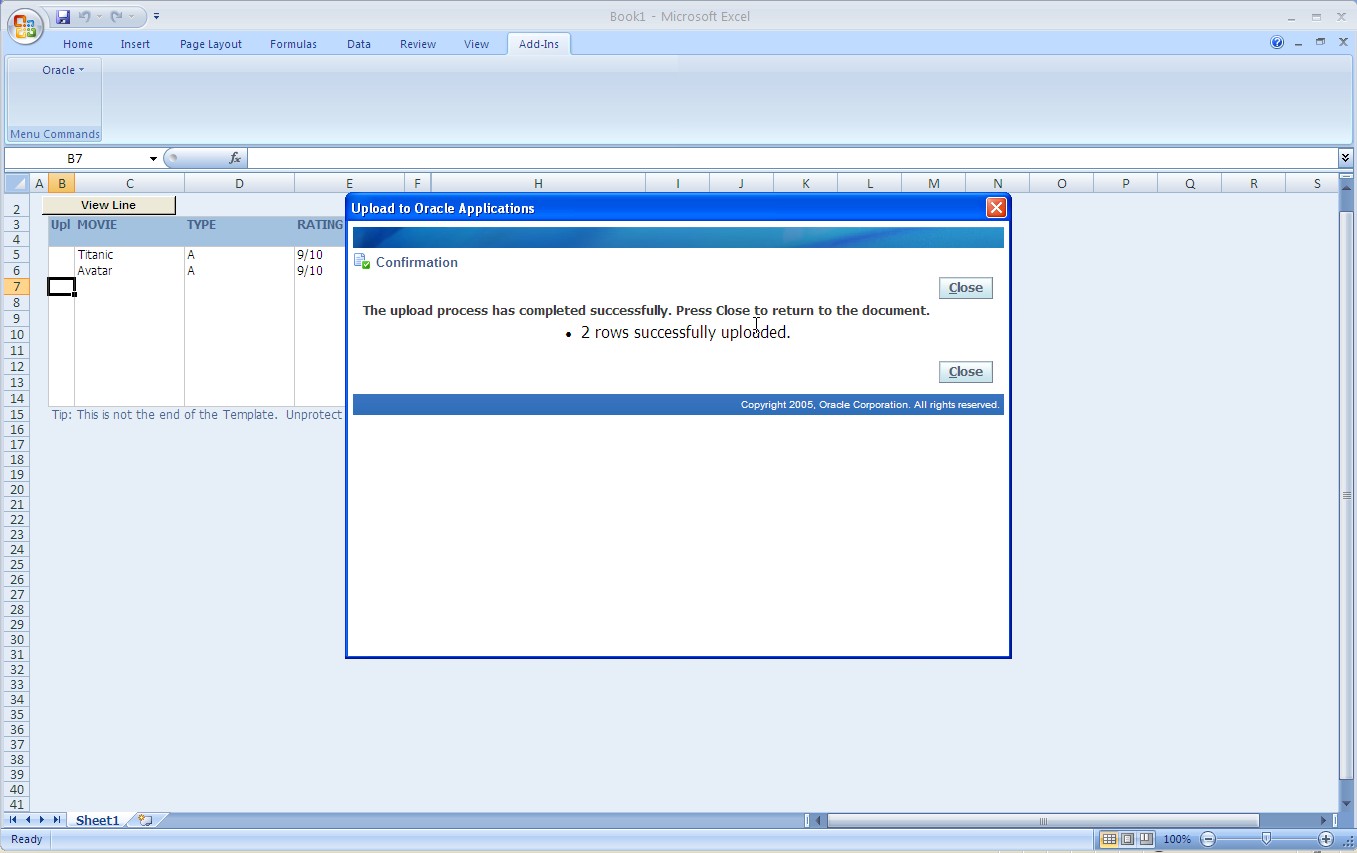Select row 7 header

(x=17, y=287)
